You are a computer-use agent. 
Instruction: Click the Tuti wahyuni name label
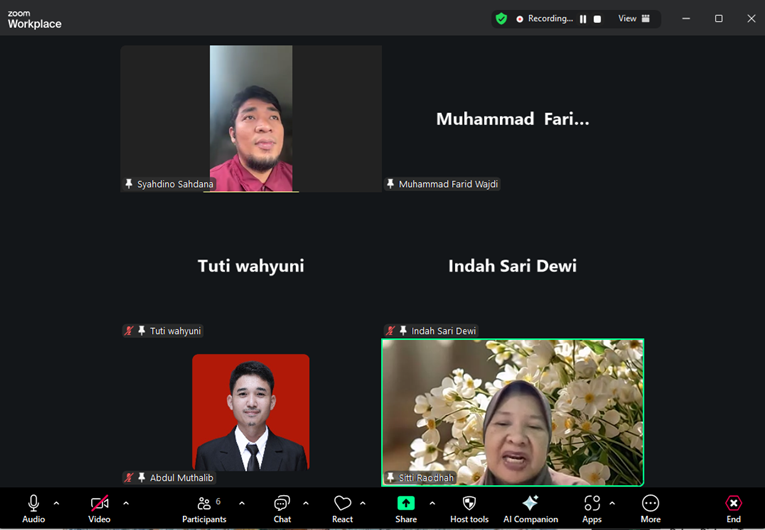click(175, 331)
